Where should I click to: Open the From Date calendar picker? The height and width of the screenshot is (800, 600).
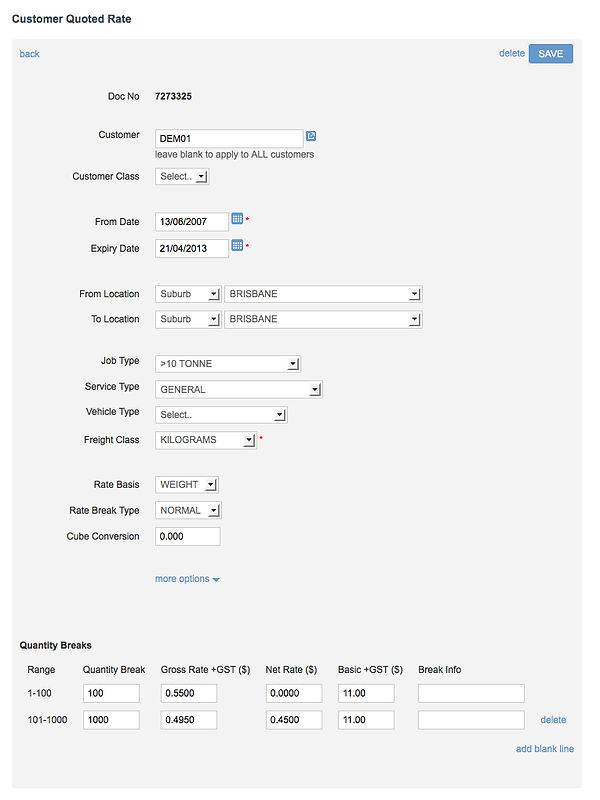[x=237, y=219]
